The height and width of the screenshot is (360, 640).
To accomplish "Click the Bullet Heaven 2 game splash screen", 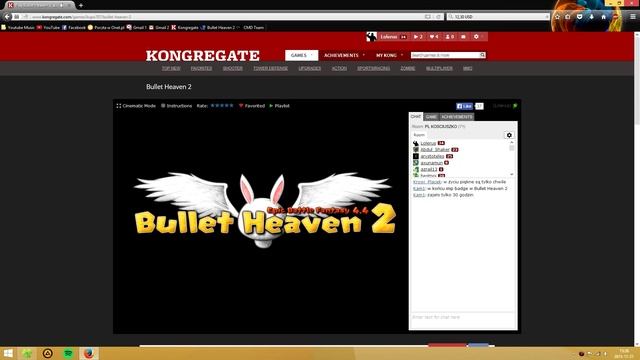I will pyautogui.click(x=261, y=222).
